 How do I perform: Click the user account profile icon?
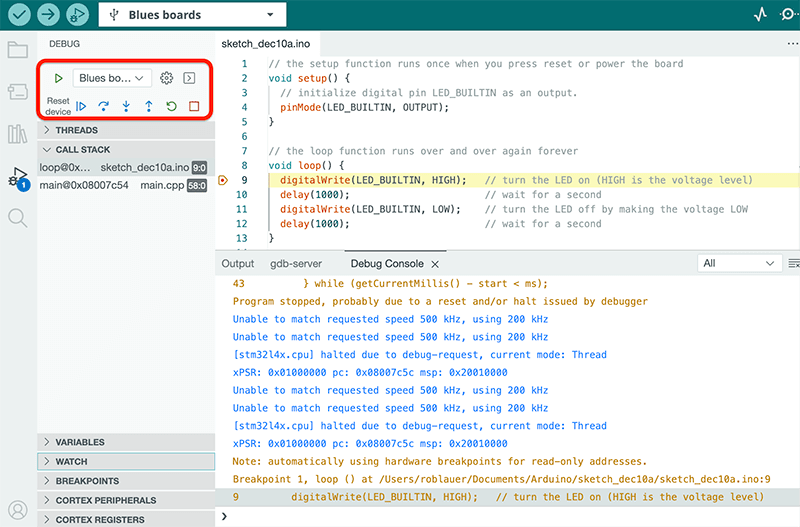pos(18,510)
